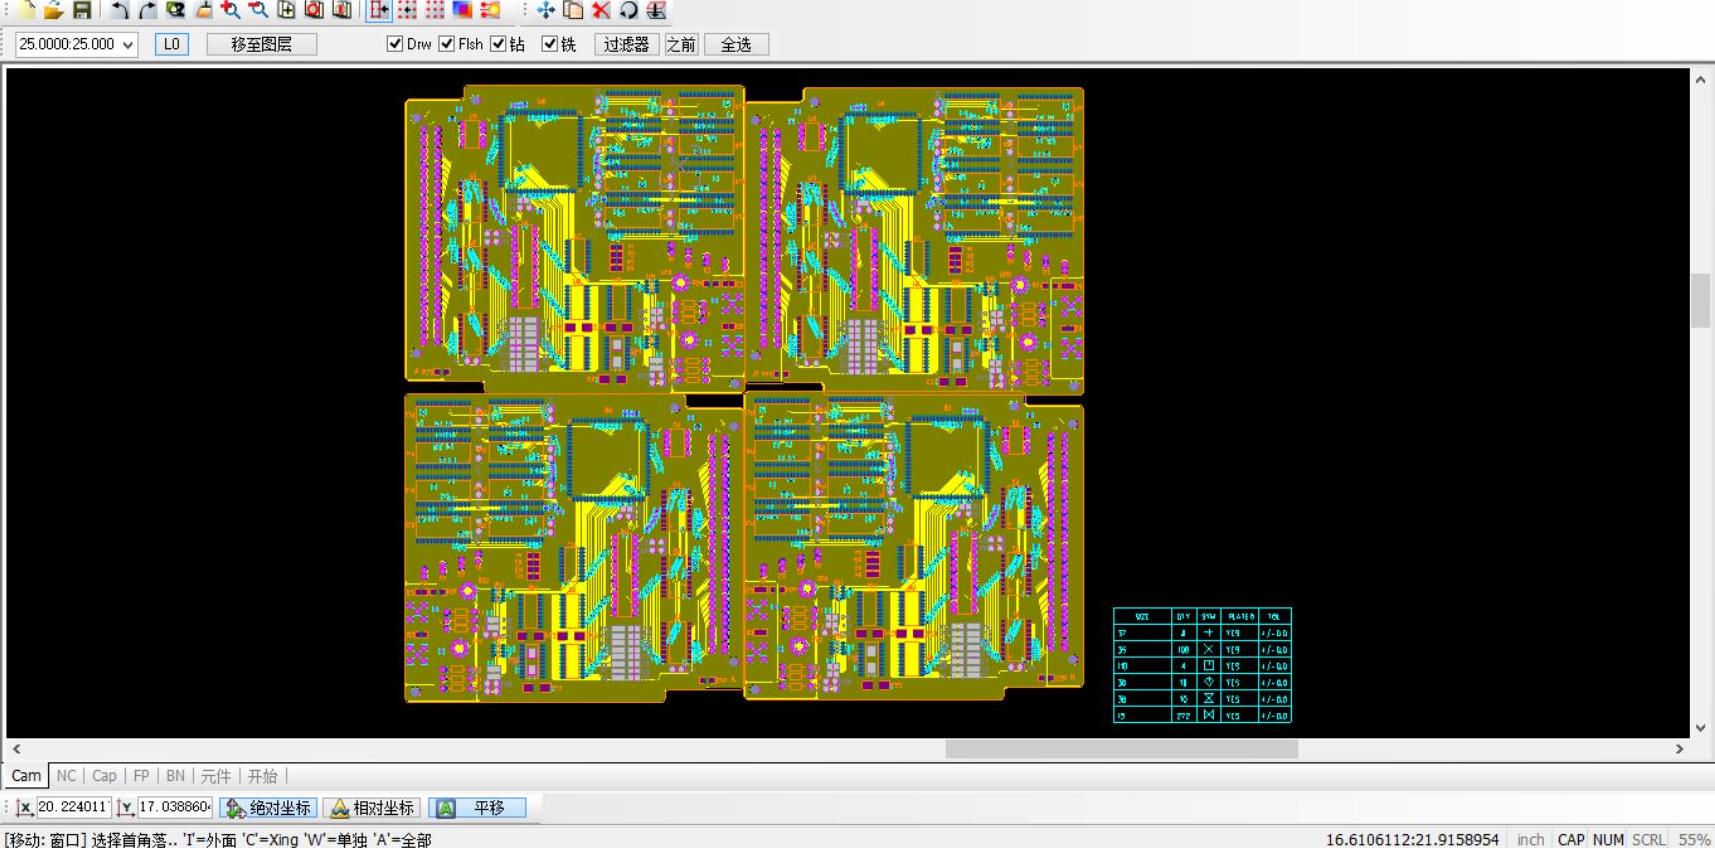Click the L0 layer button
The image size is (1715, 848).
click(171, 44)
